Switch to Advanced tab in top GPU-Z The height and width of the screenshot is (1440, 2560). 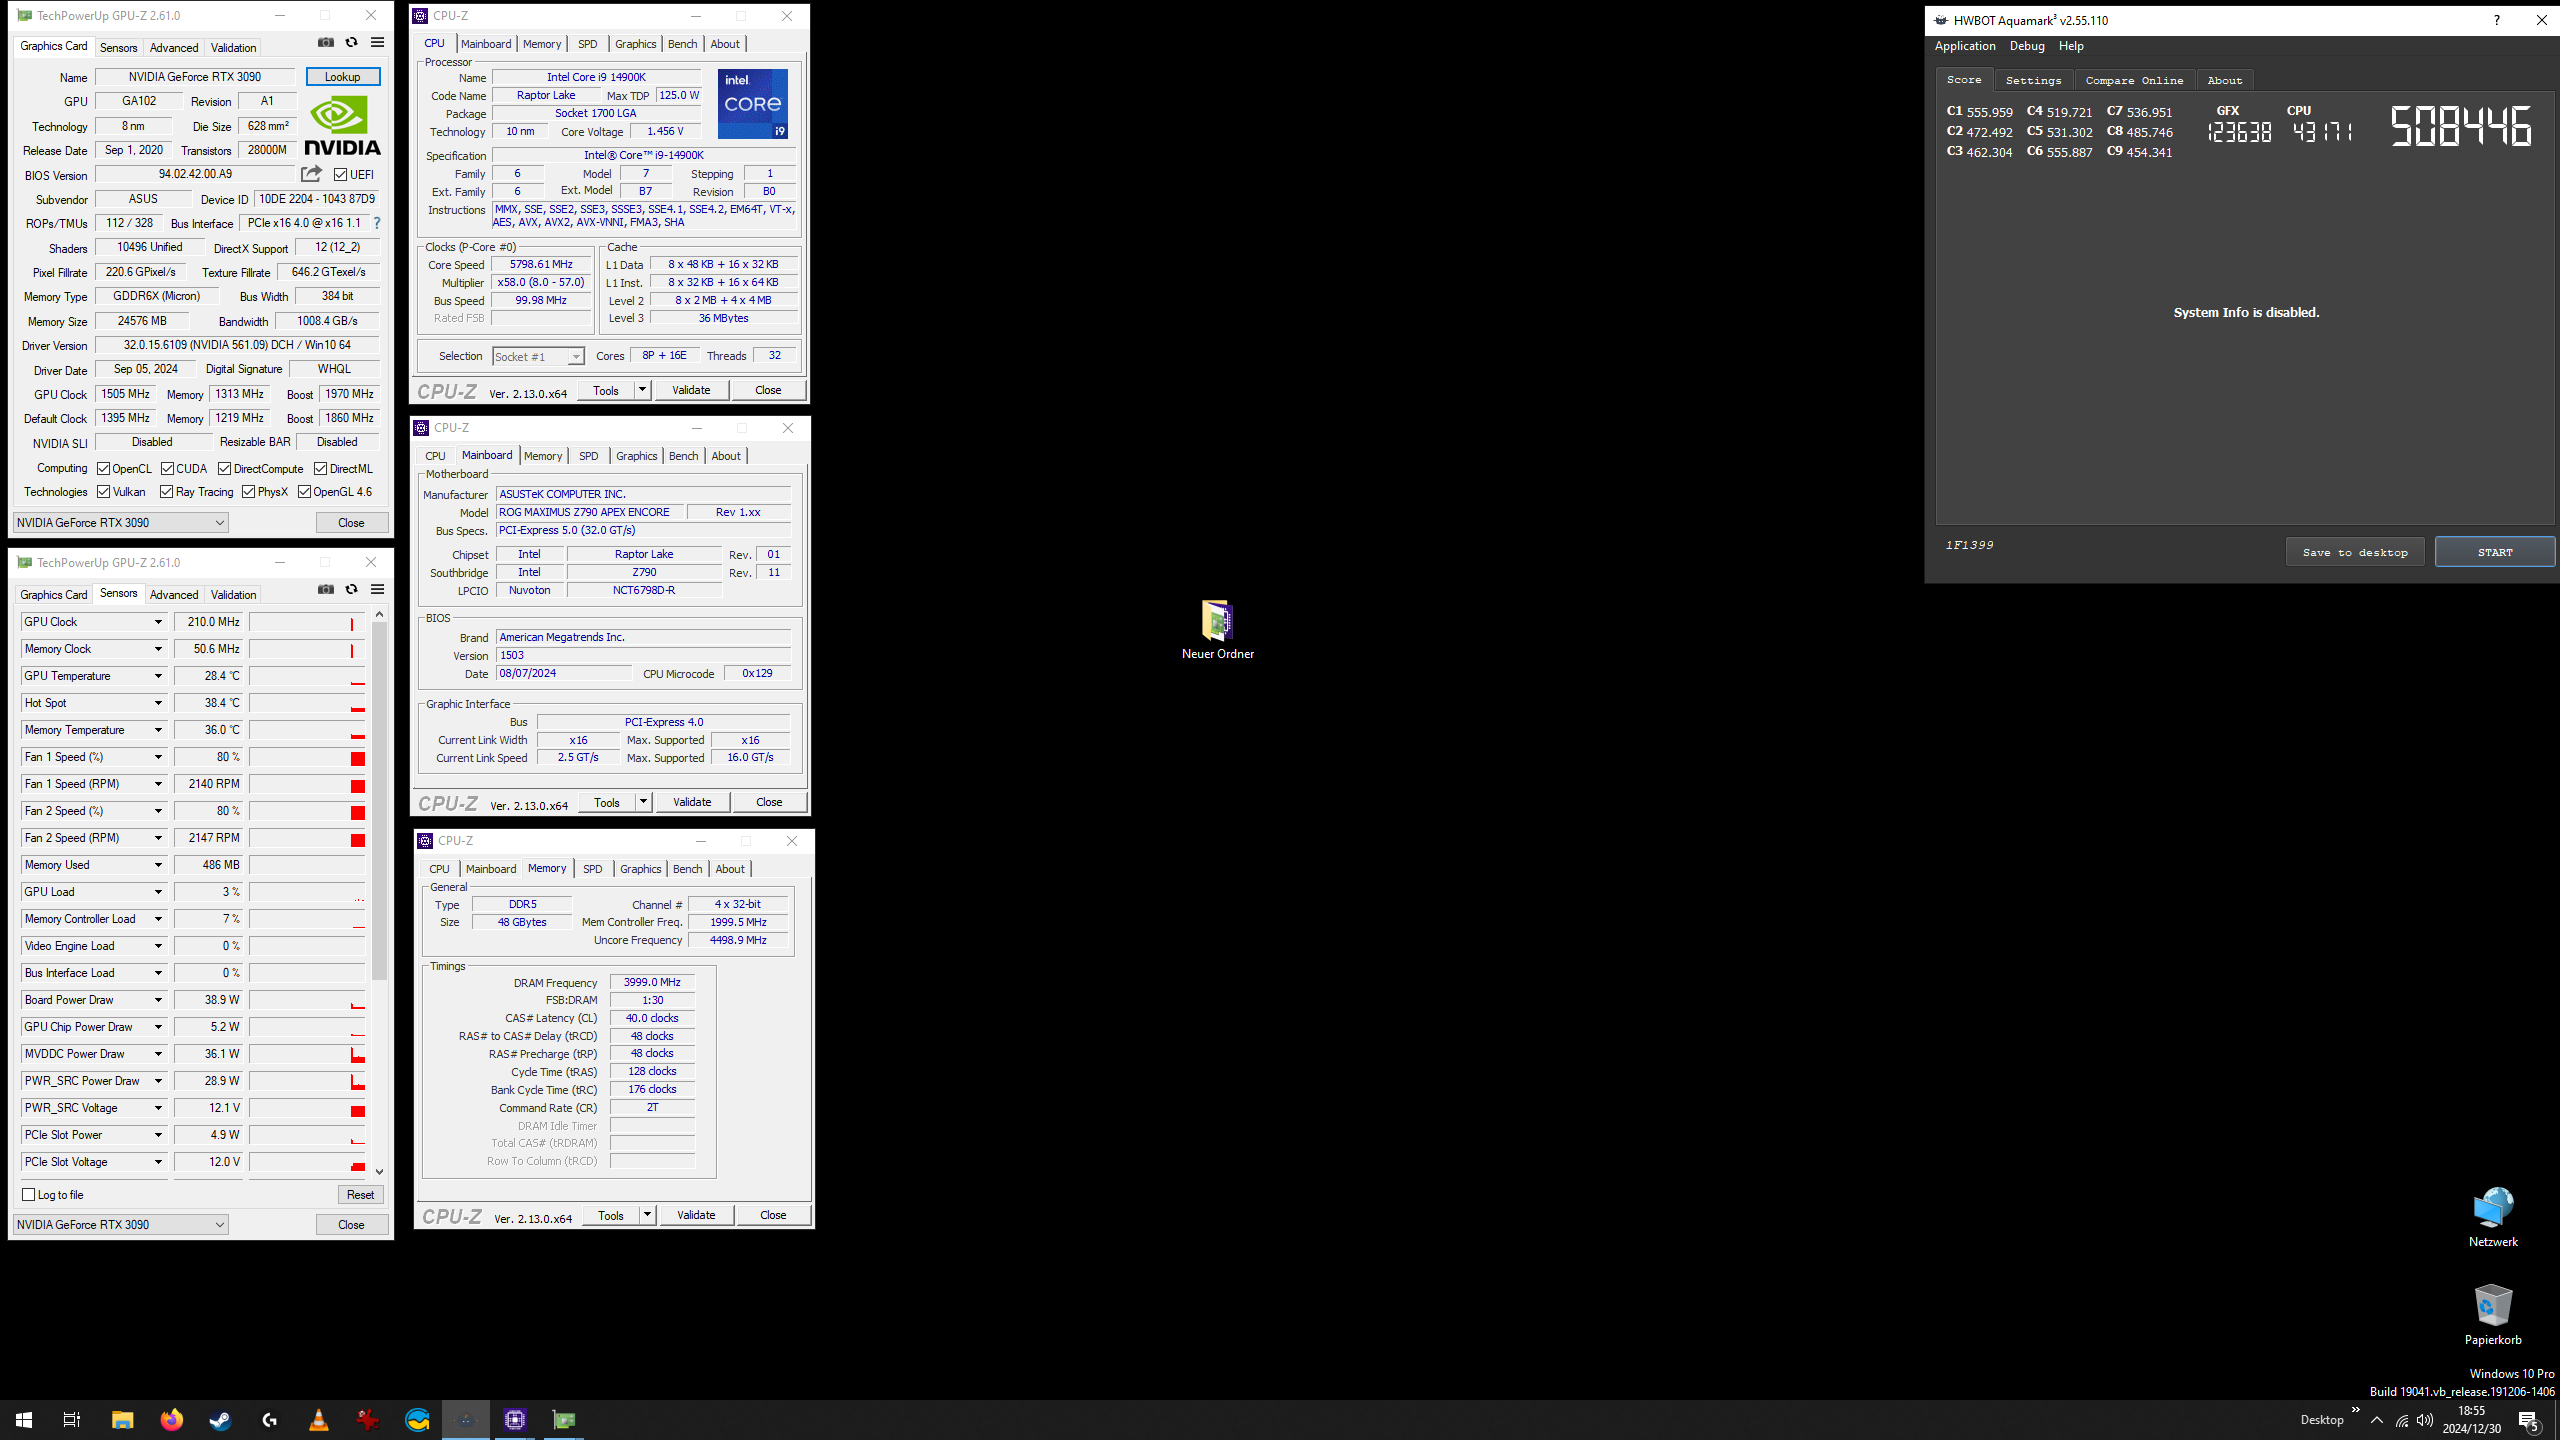pos(174,47)
